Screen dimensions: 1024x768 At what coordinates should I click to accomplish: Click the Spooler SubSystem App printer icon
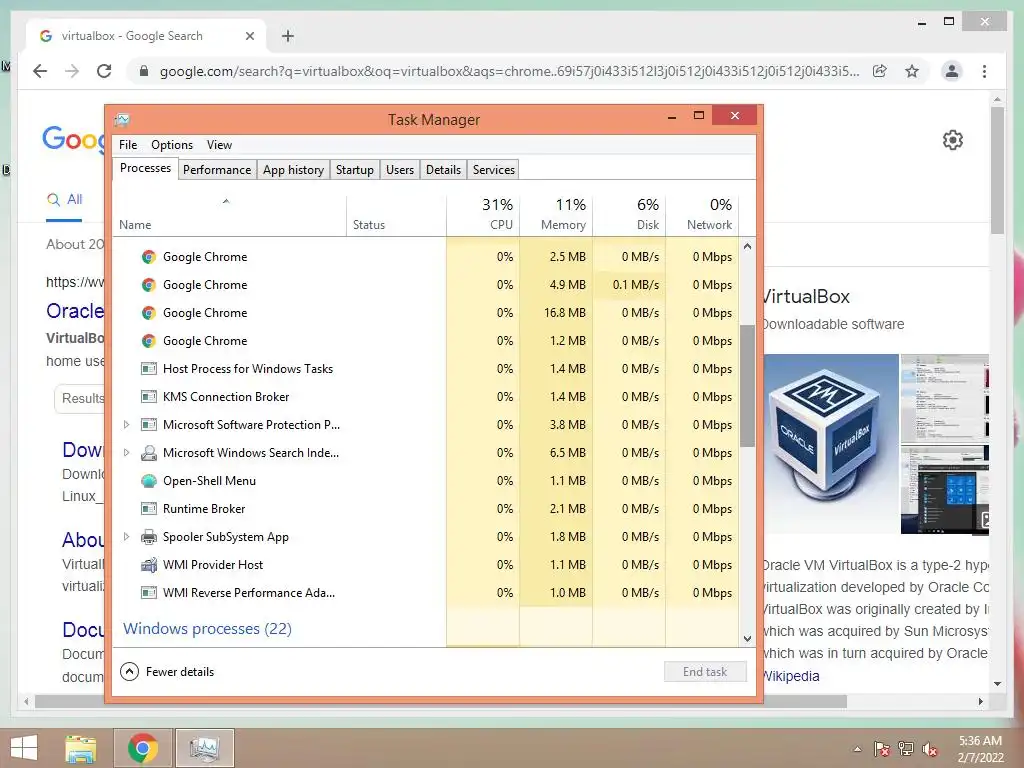[149, 537]
